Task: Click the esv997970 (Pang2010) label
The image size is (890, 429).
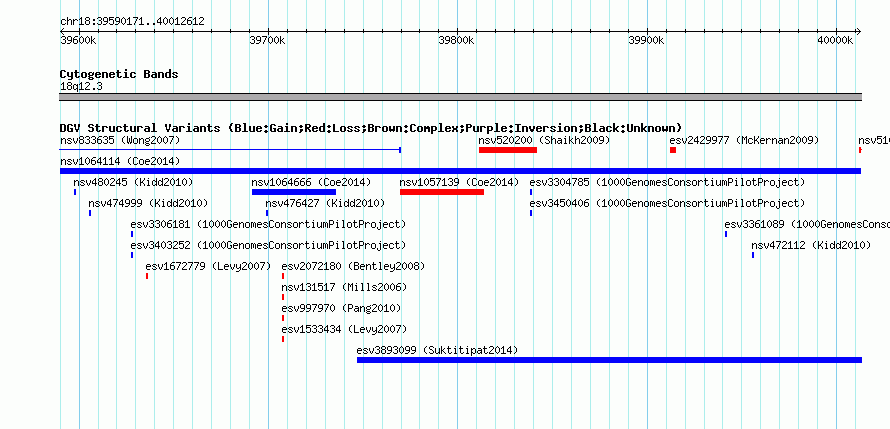Action: pyautogui.click(x=341, y=308)
